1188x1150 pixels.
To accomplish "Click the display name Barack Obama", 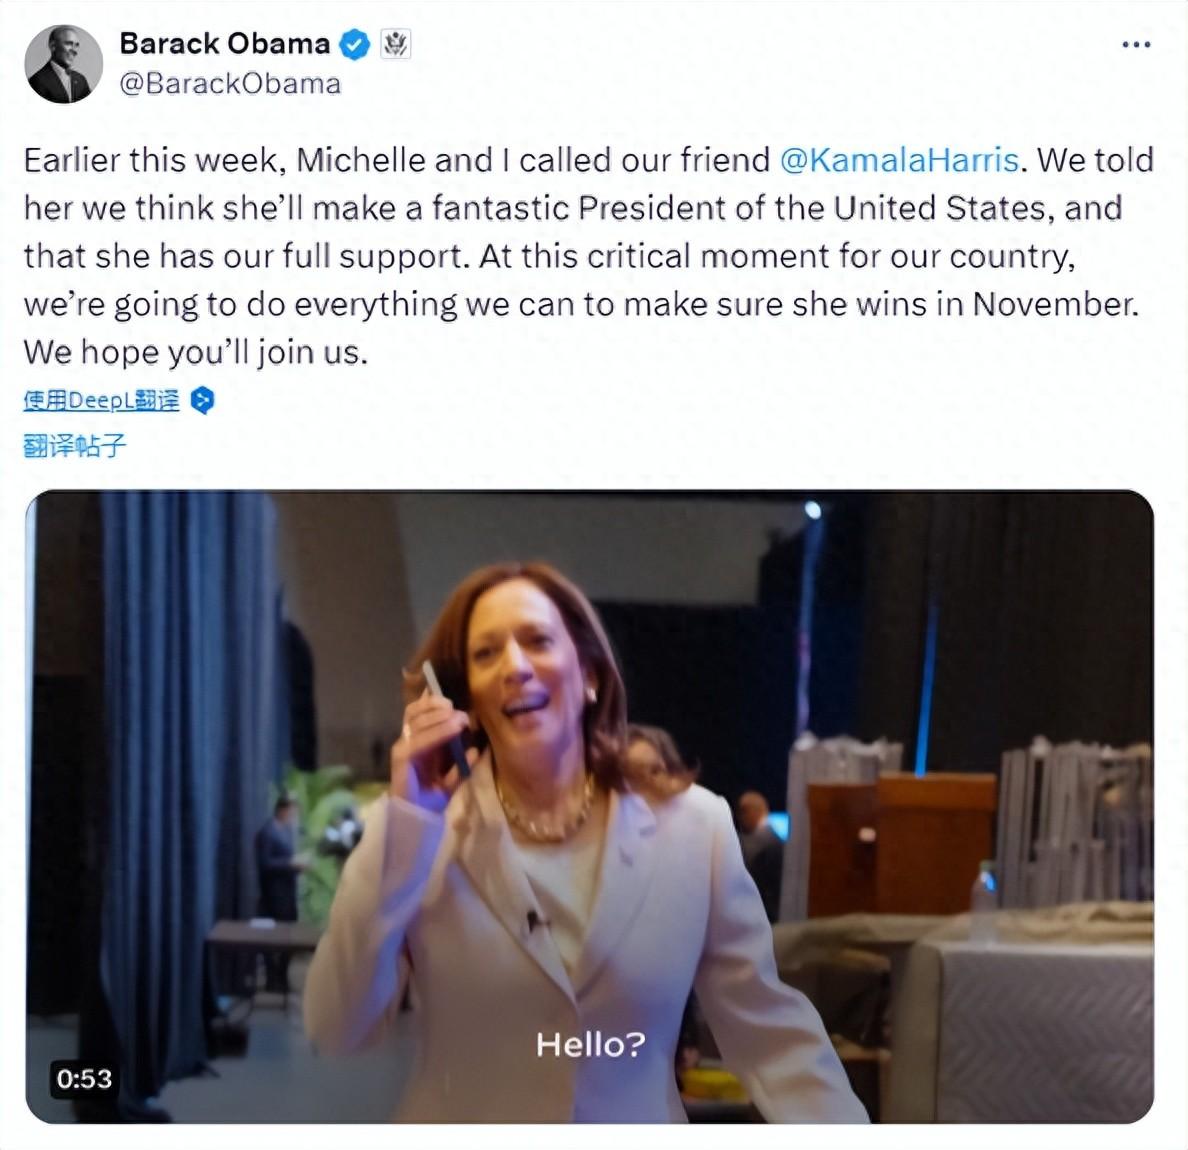I will click(x=224, y=44).
